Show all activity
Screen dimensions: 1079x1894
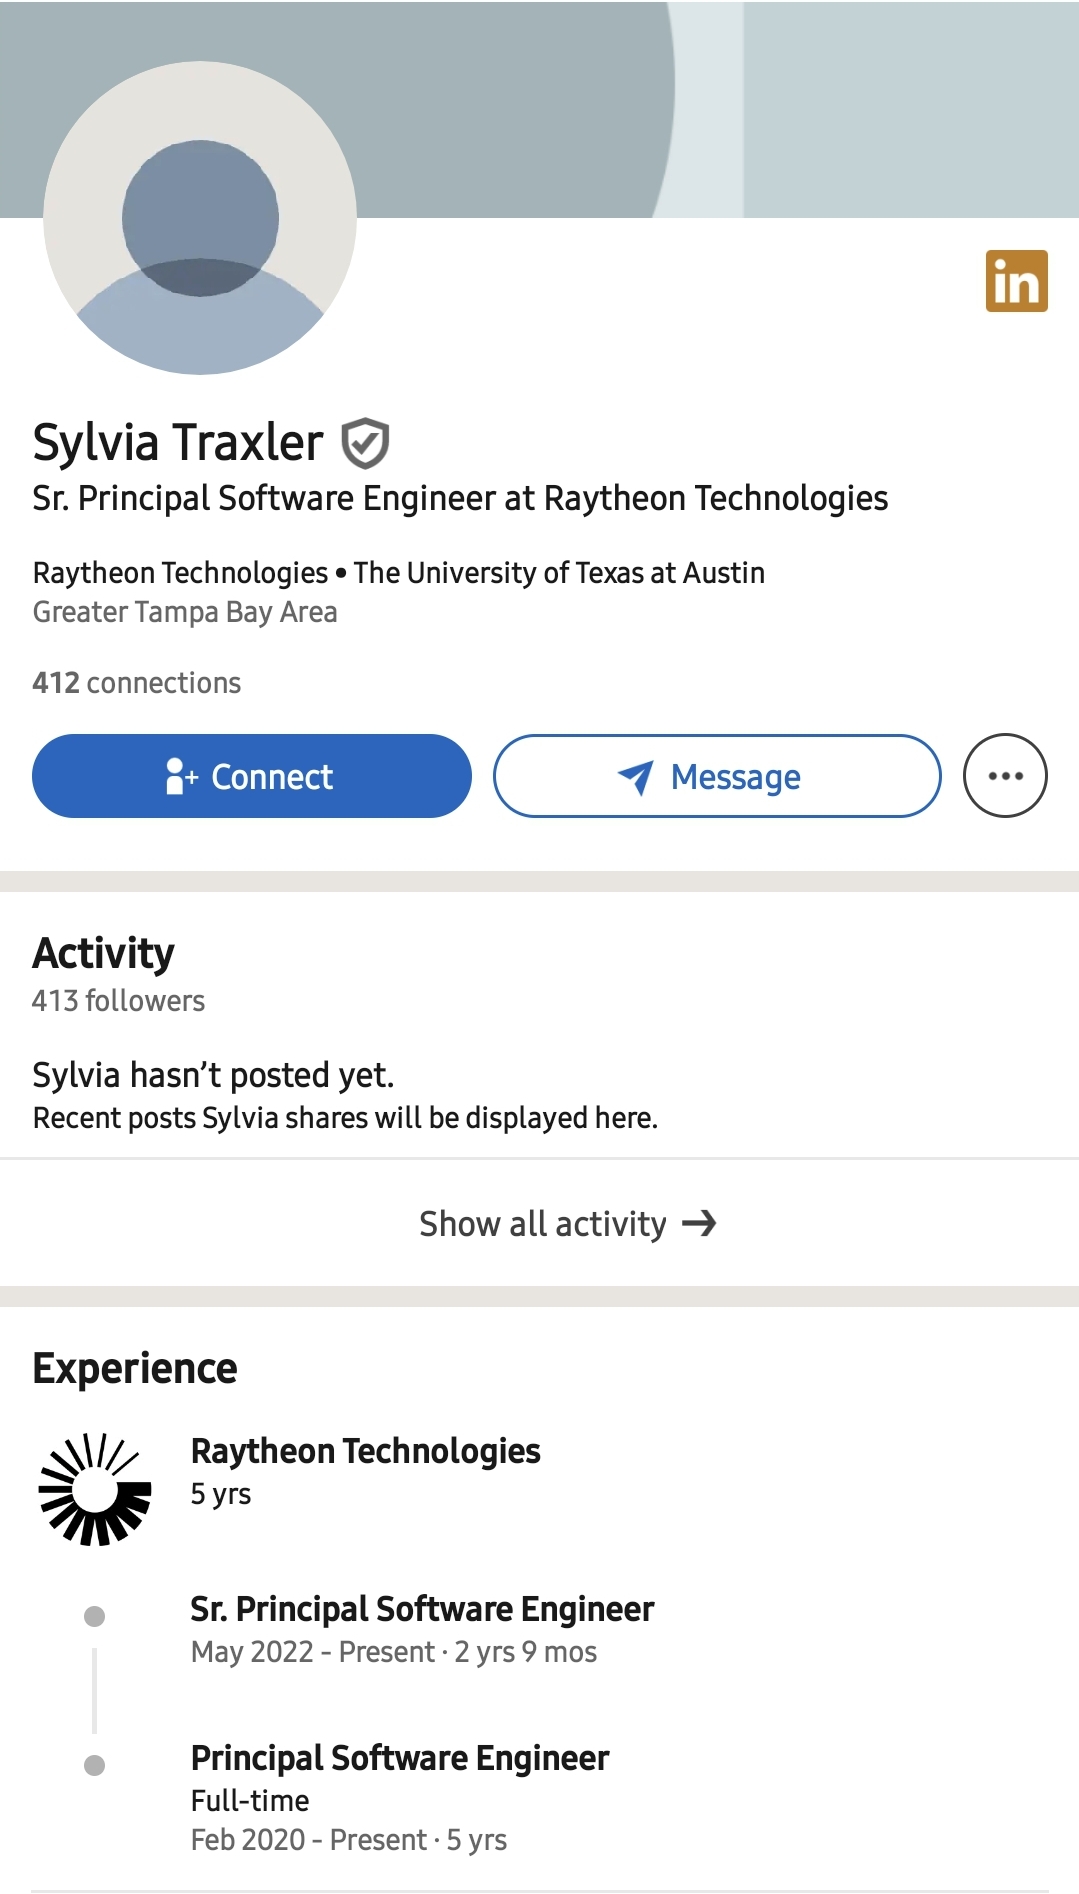[568, 1223]
